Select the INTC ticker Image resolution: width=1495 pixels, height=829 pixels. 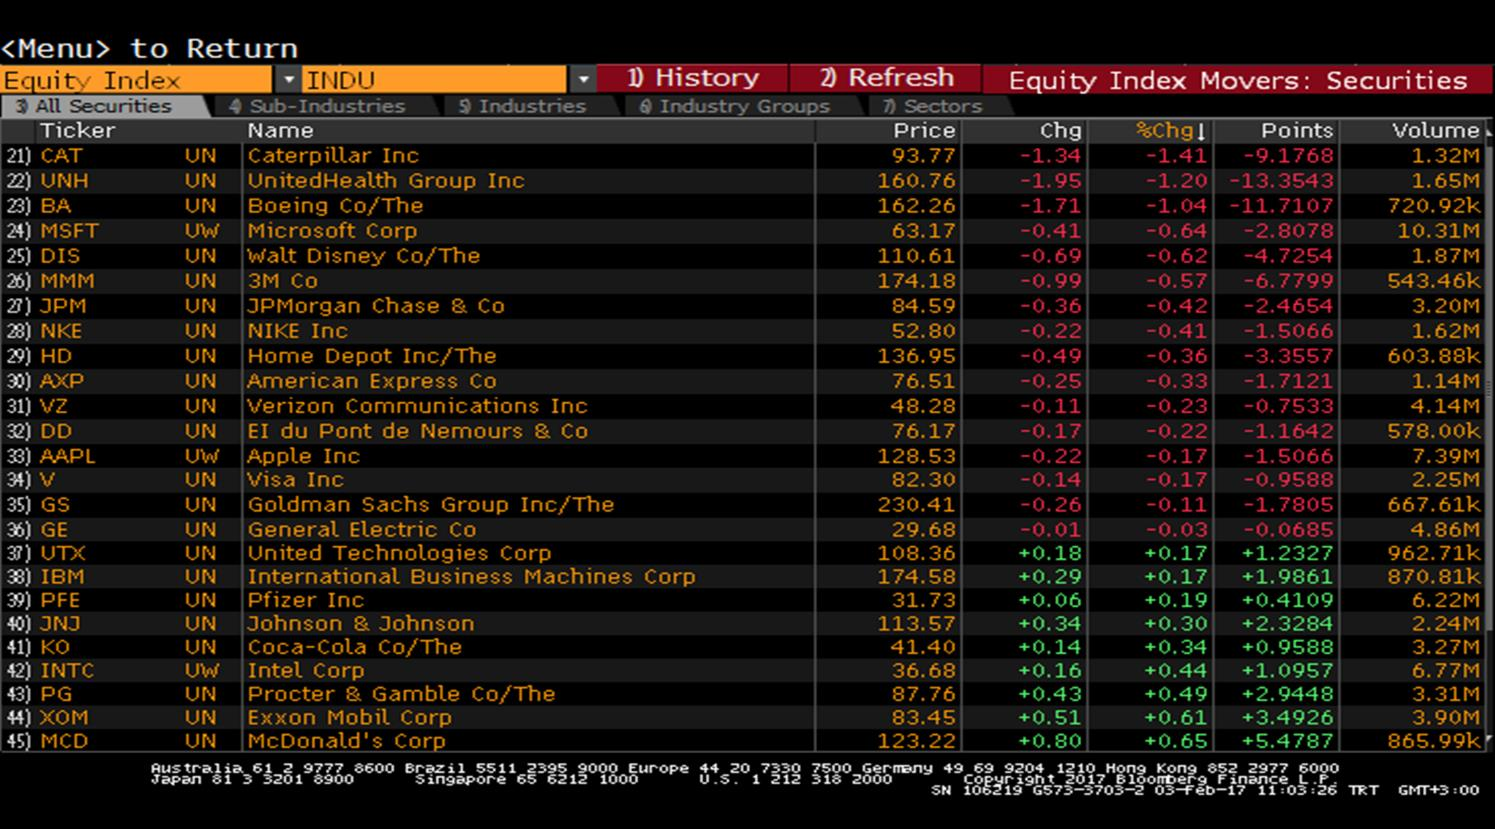(67, 671)
